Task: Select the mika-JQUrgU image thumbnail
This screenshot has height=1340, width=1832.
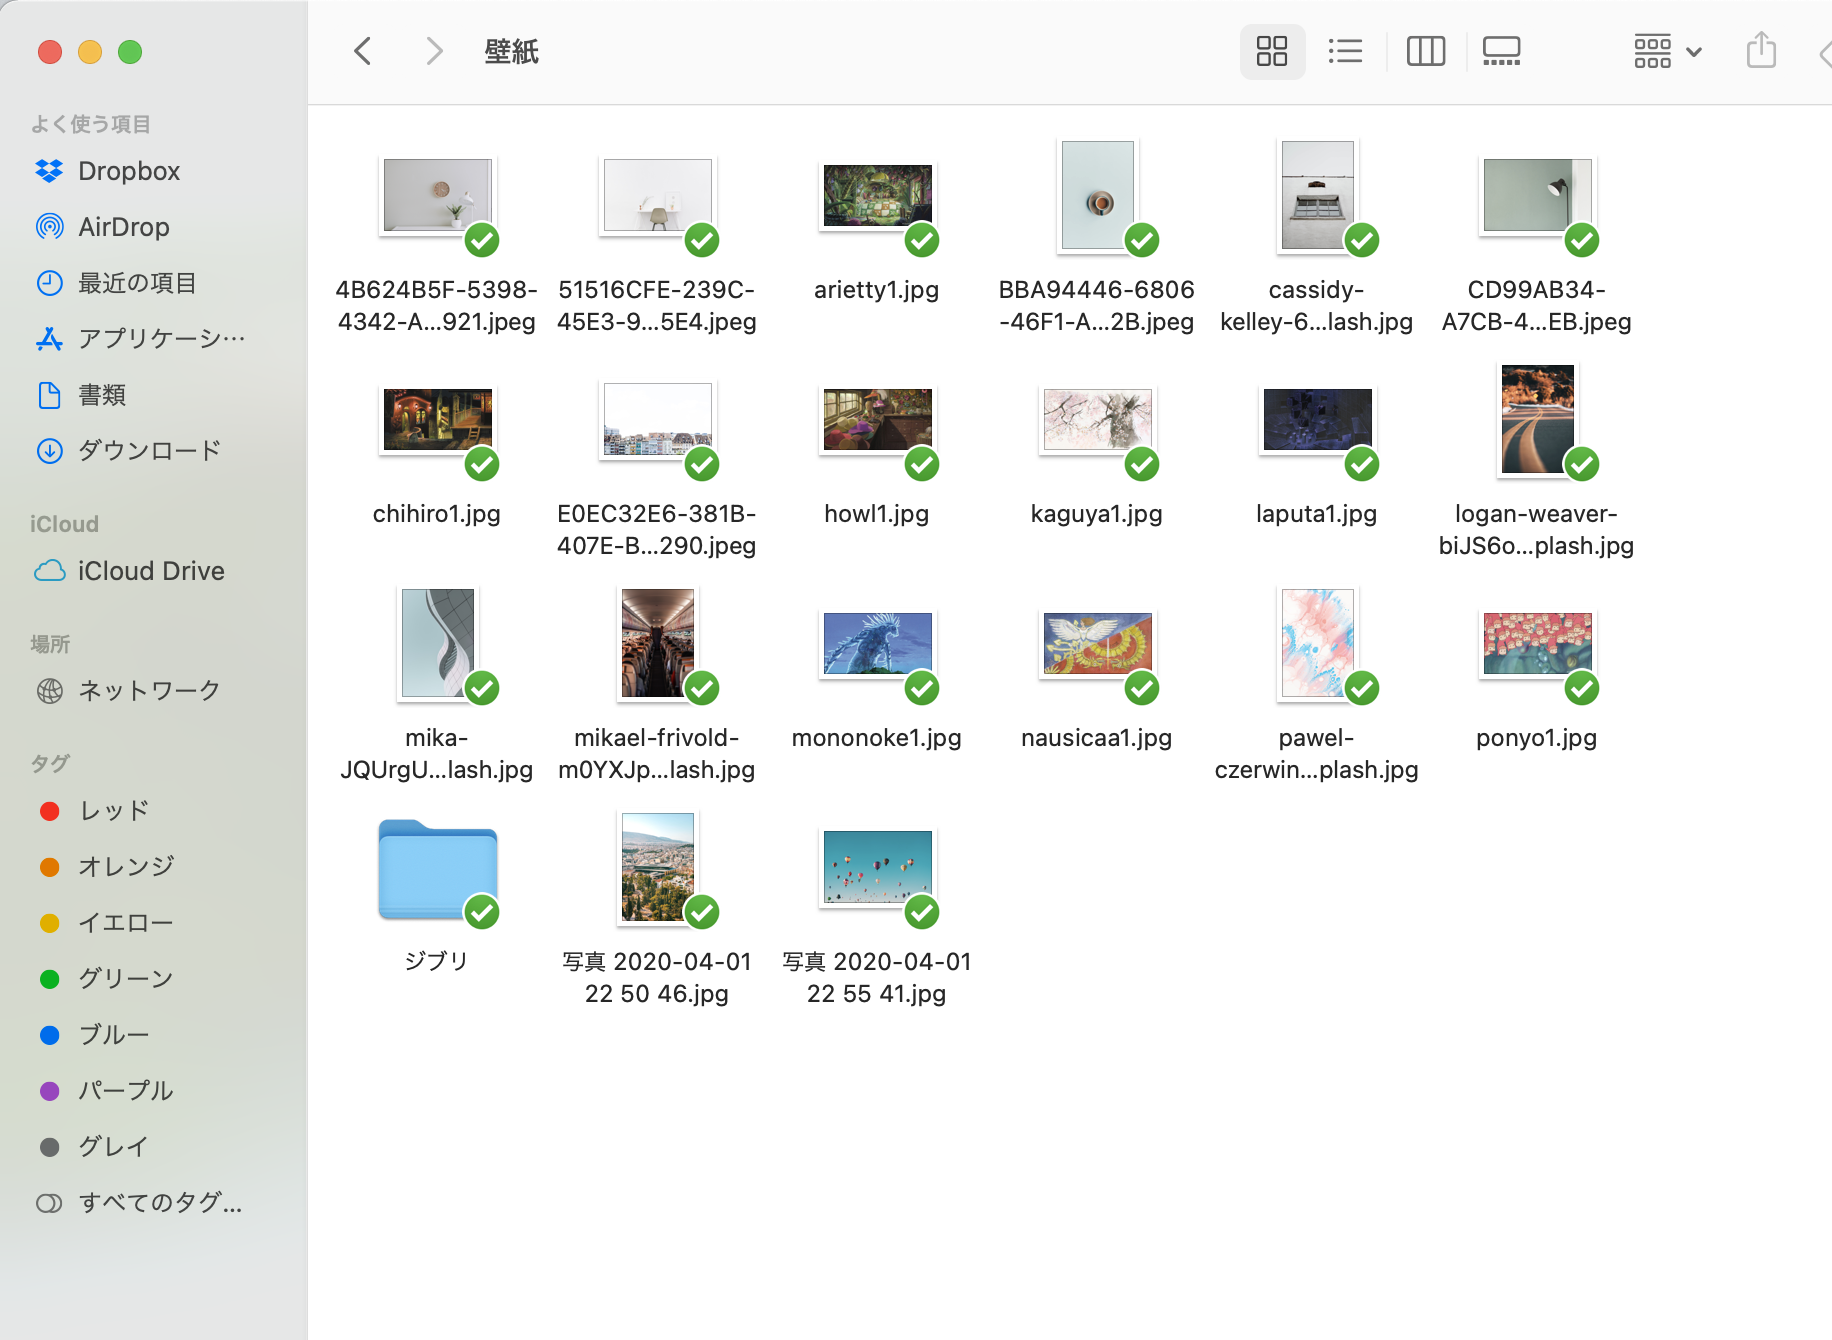Action: click(437, 643)
